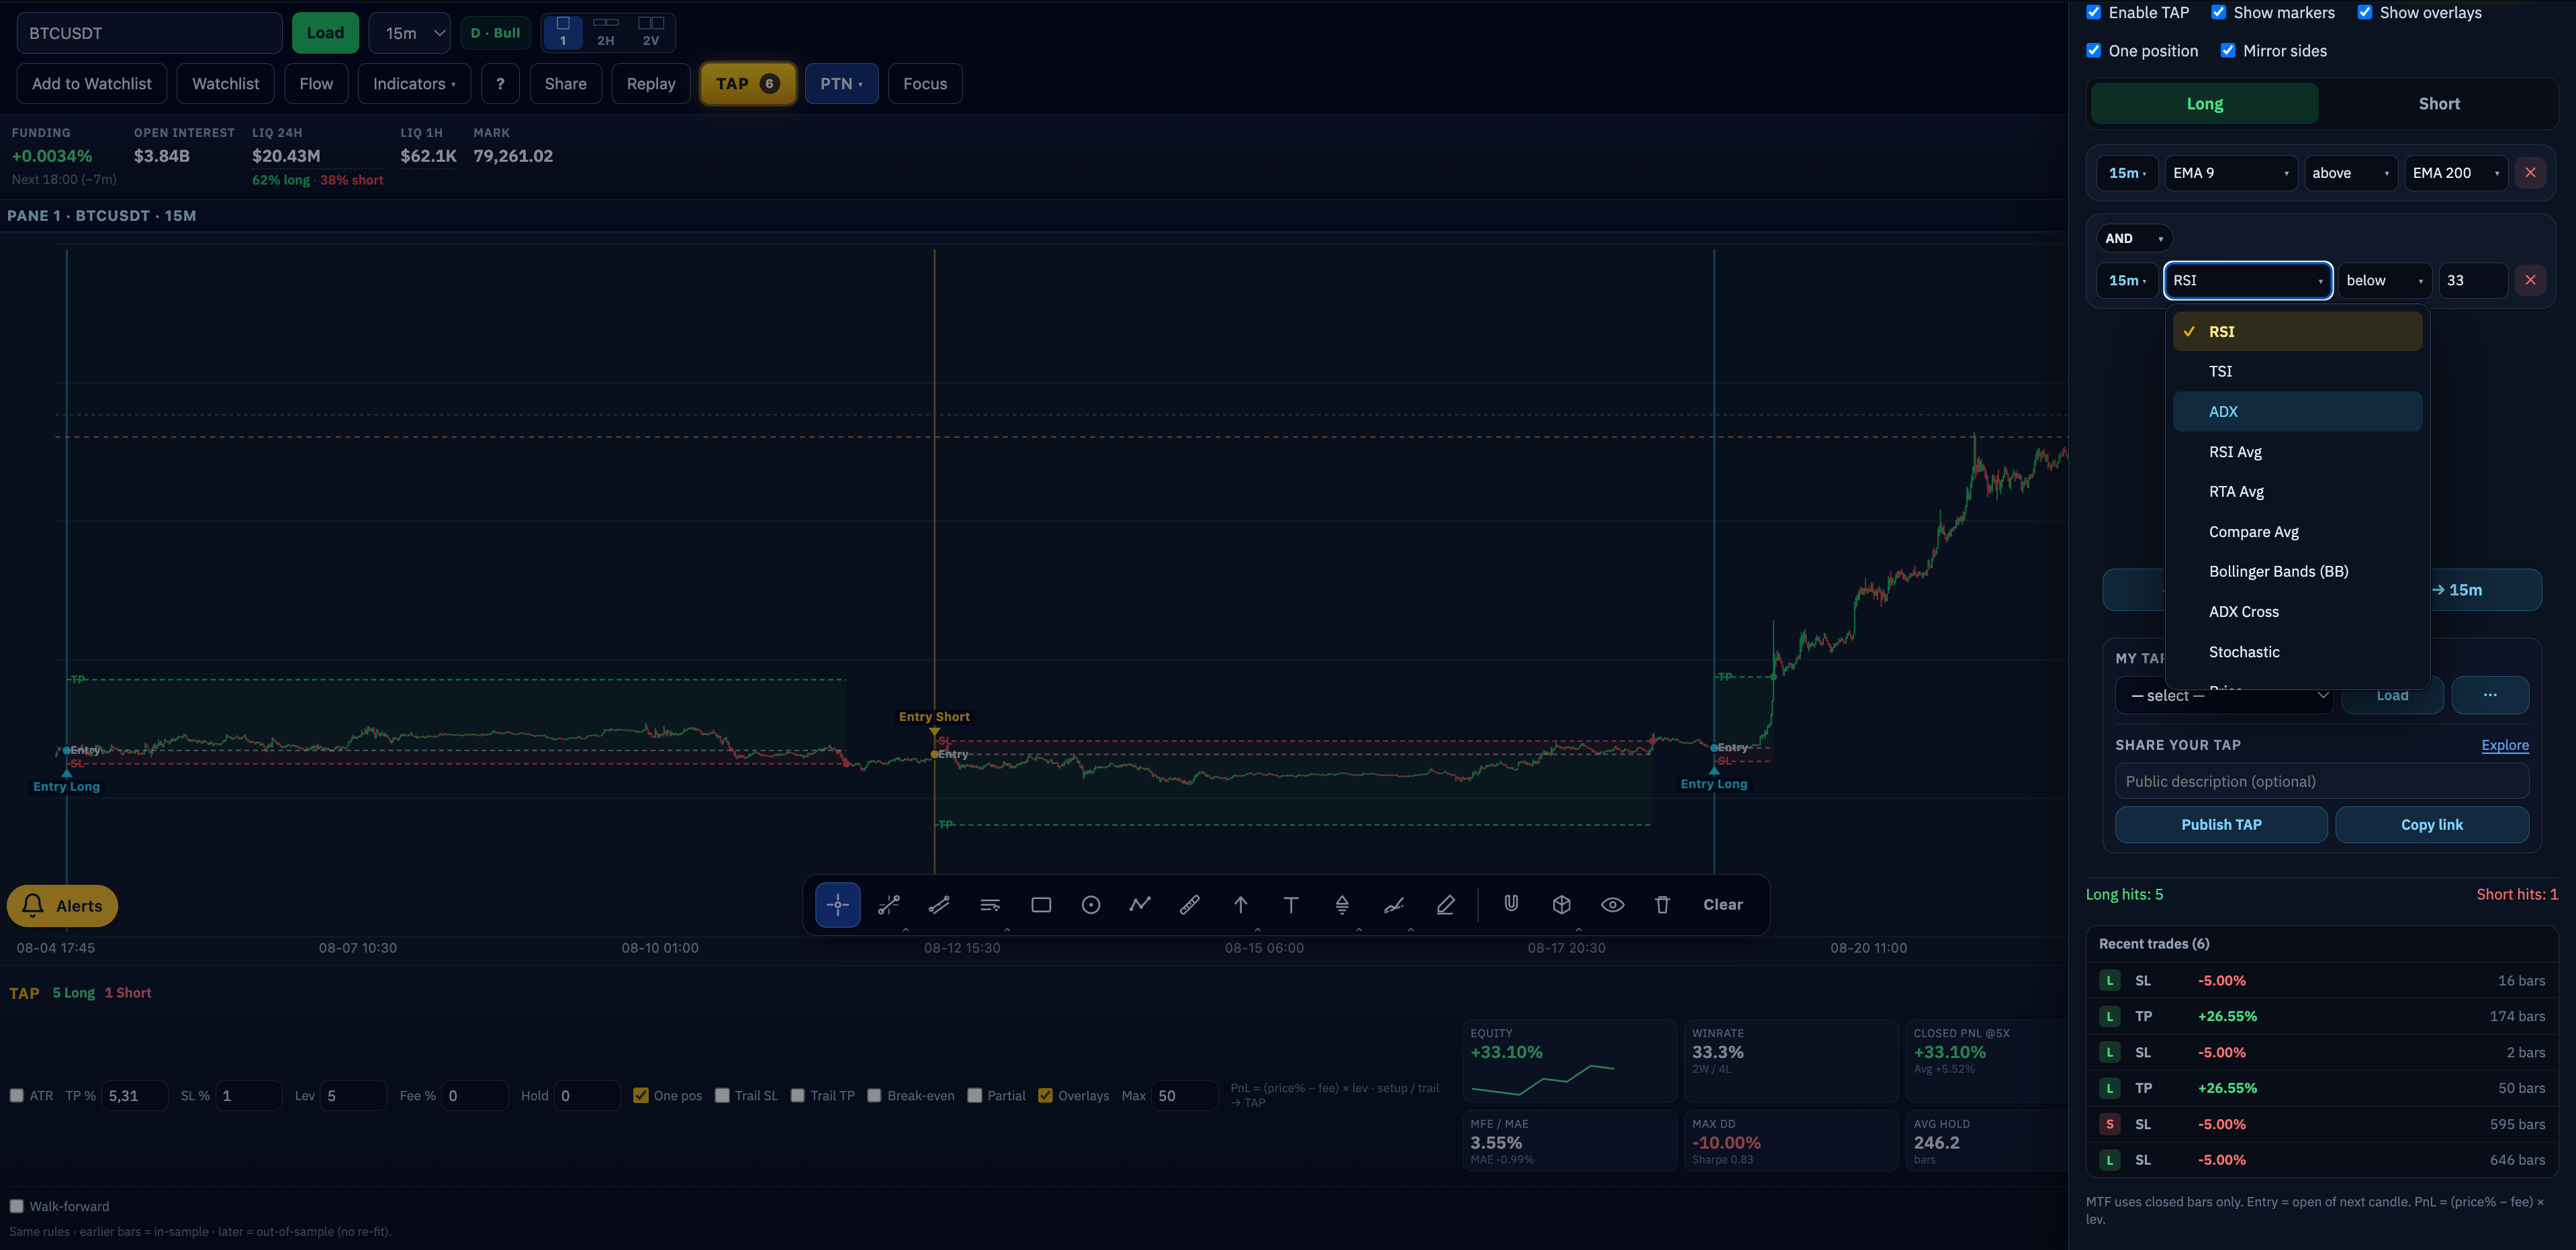Screen dimensions: 2576x1250
Task: Open the 'above' comparator dropdown
Action: [x=2350, y=173]
